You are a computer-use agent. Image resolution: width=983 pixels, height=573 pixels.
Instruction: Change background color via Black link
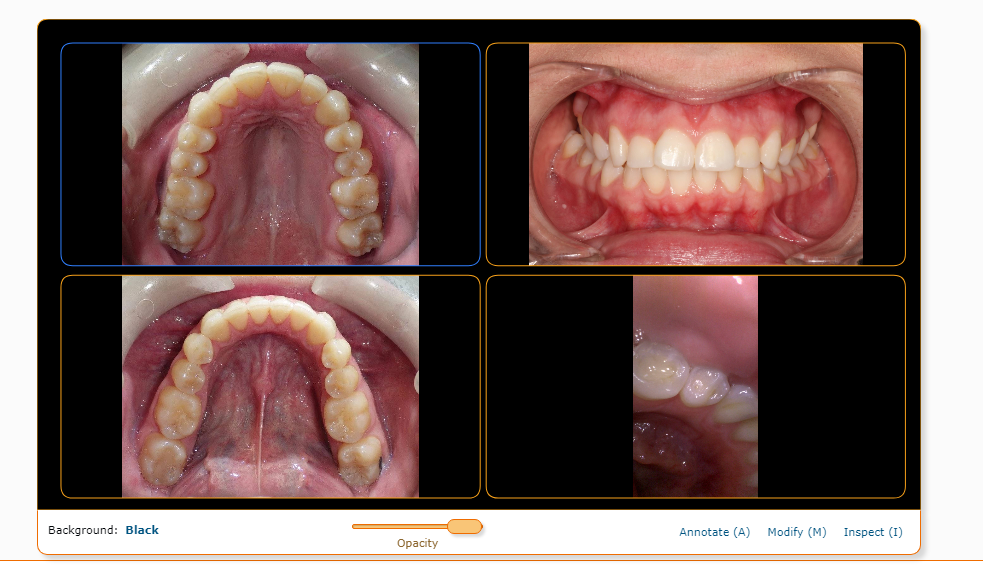(x=142, y=530)
